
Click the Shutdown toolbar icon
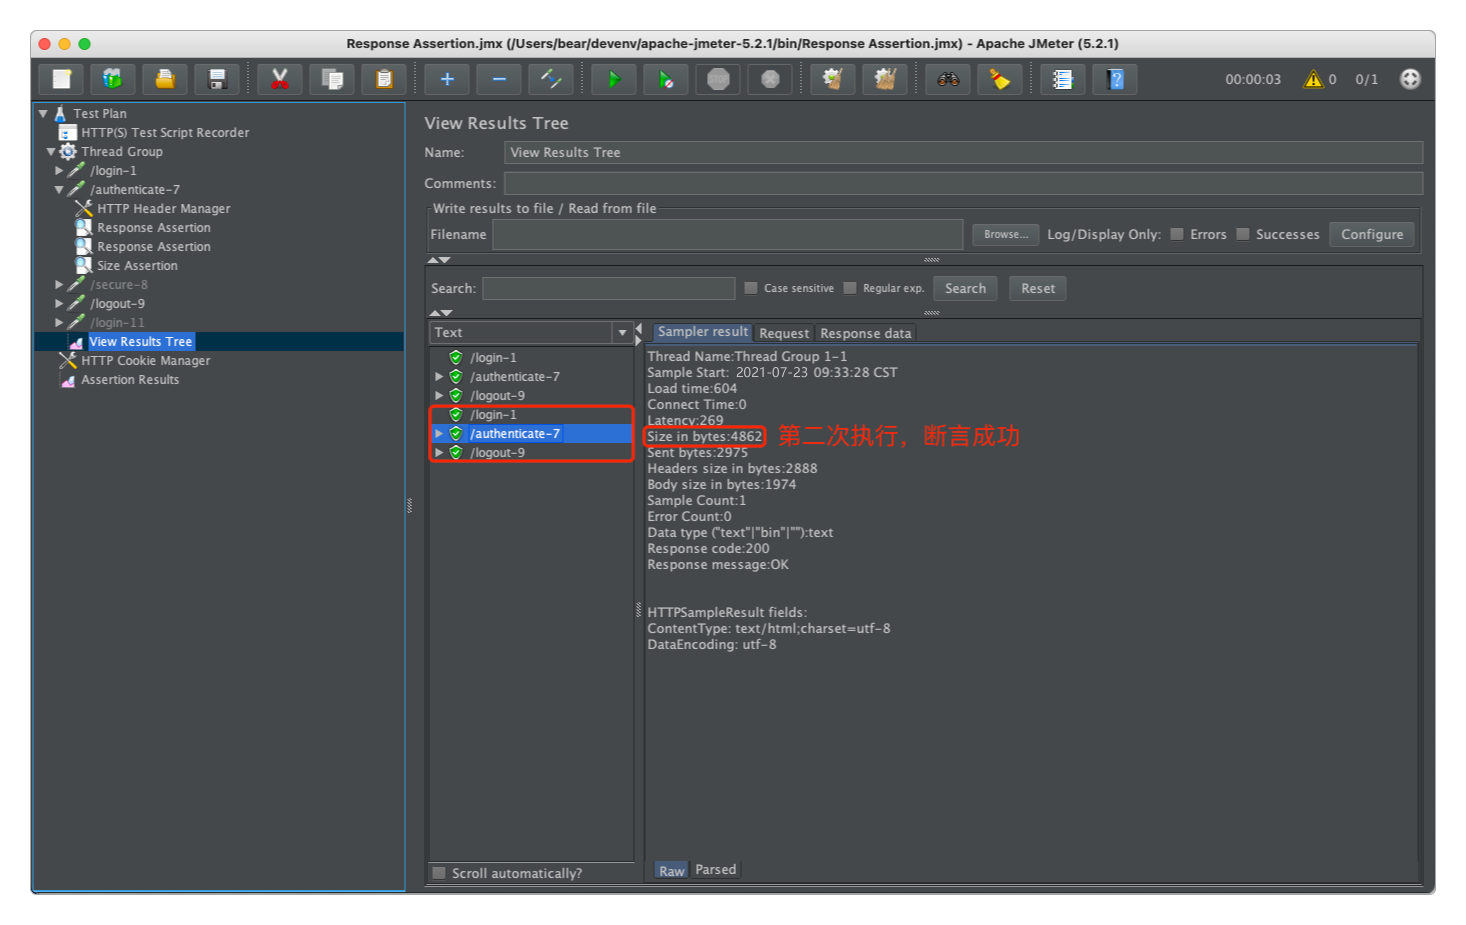click(x=770, y=79)
